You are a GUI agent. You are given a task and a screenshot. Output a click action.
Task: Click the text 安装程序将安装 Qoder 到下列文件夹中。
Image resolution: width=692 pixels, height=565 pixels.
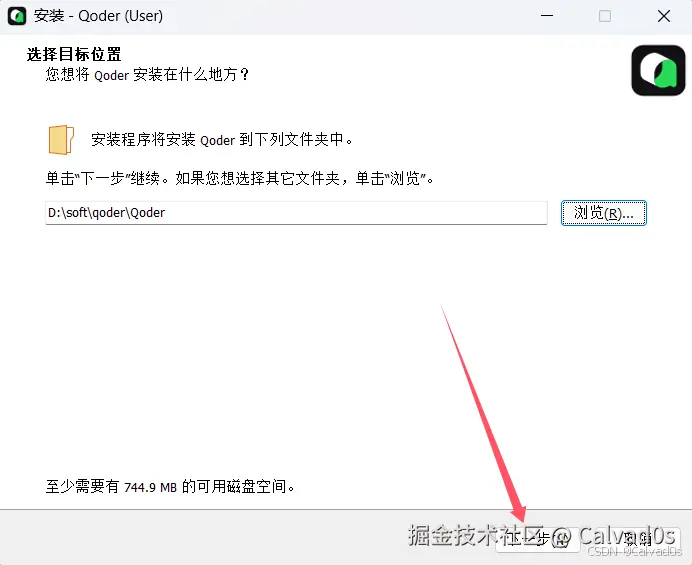[x=222, y=139]
